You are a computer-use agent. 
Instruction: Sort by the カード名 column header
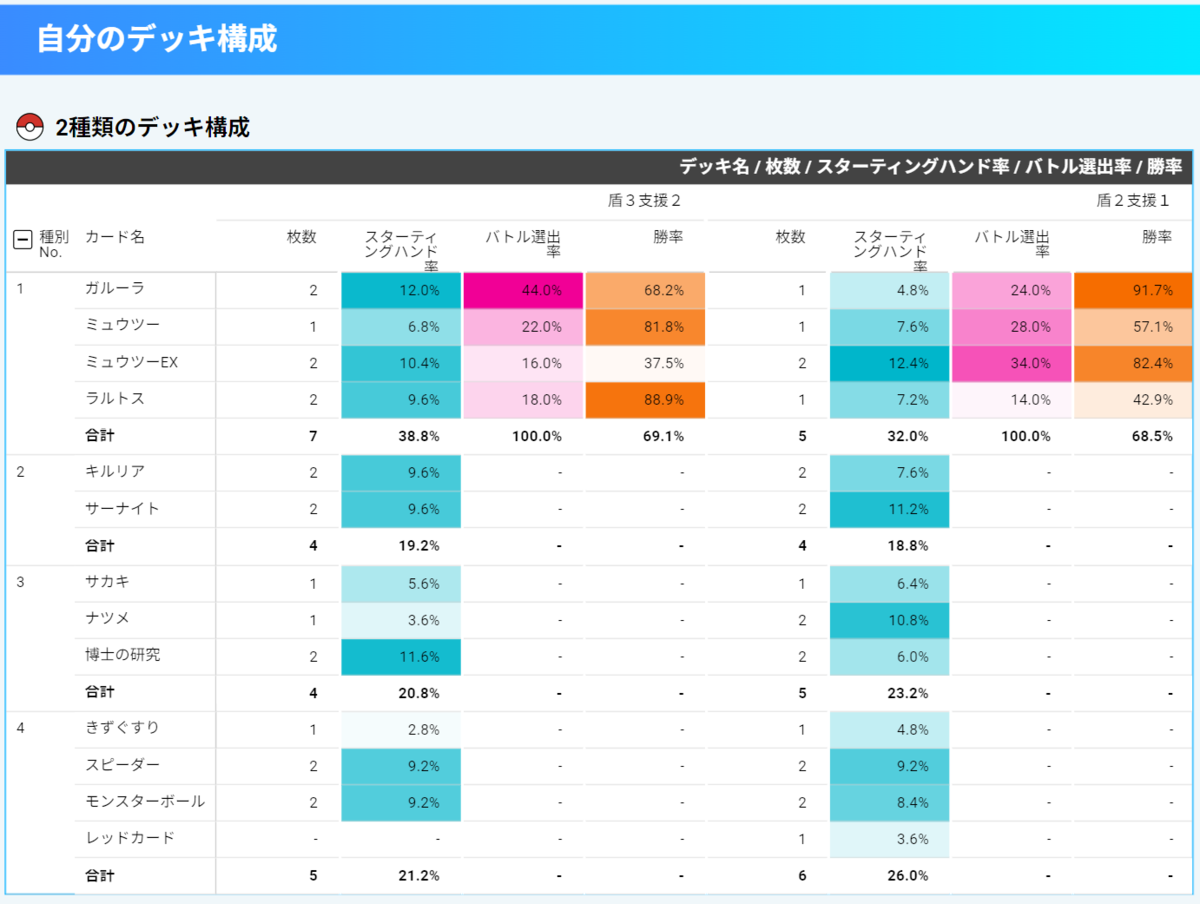[x=115, y=237]
